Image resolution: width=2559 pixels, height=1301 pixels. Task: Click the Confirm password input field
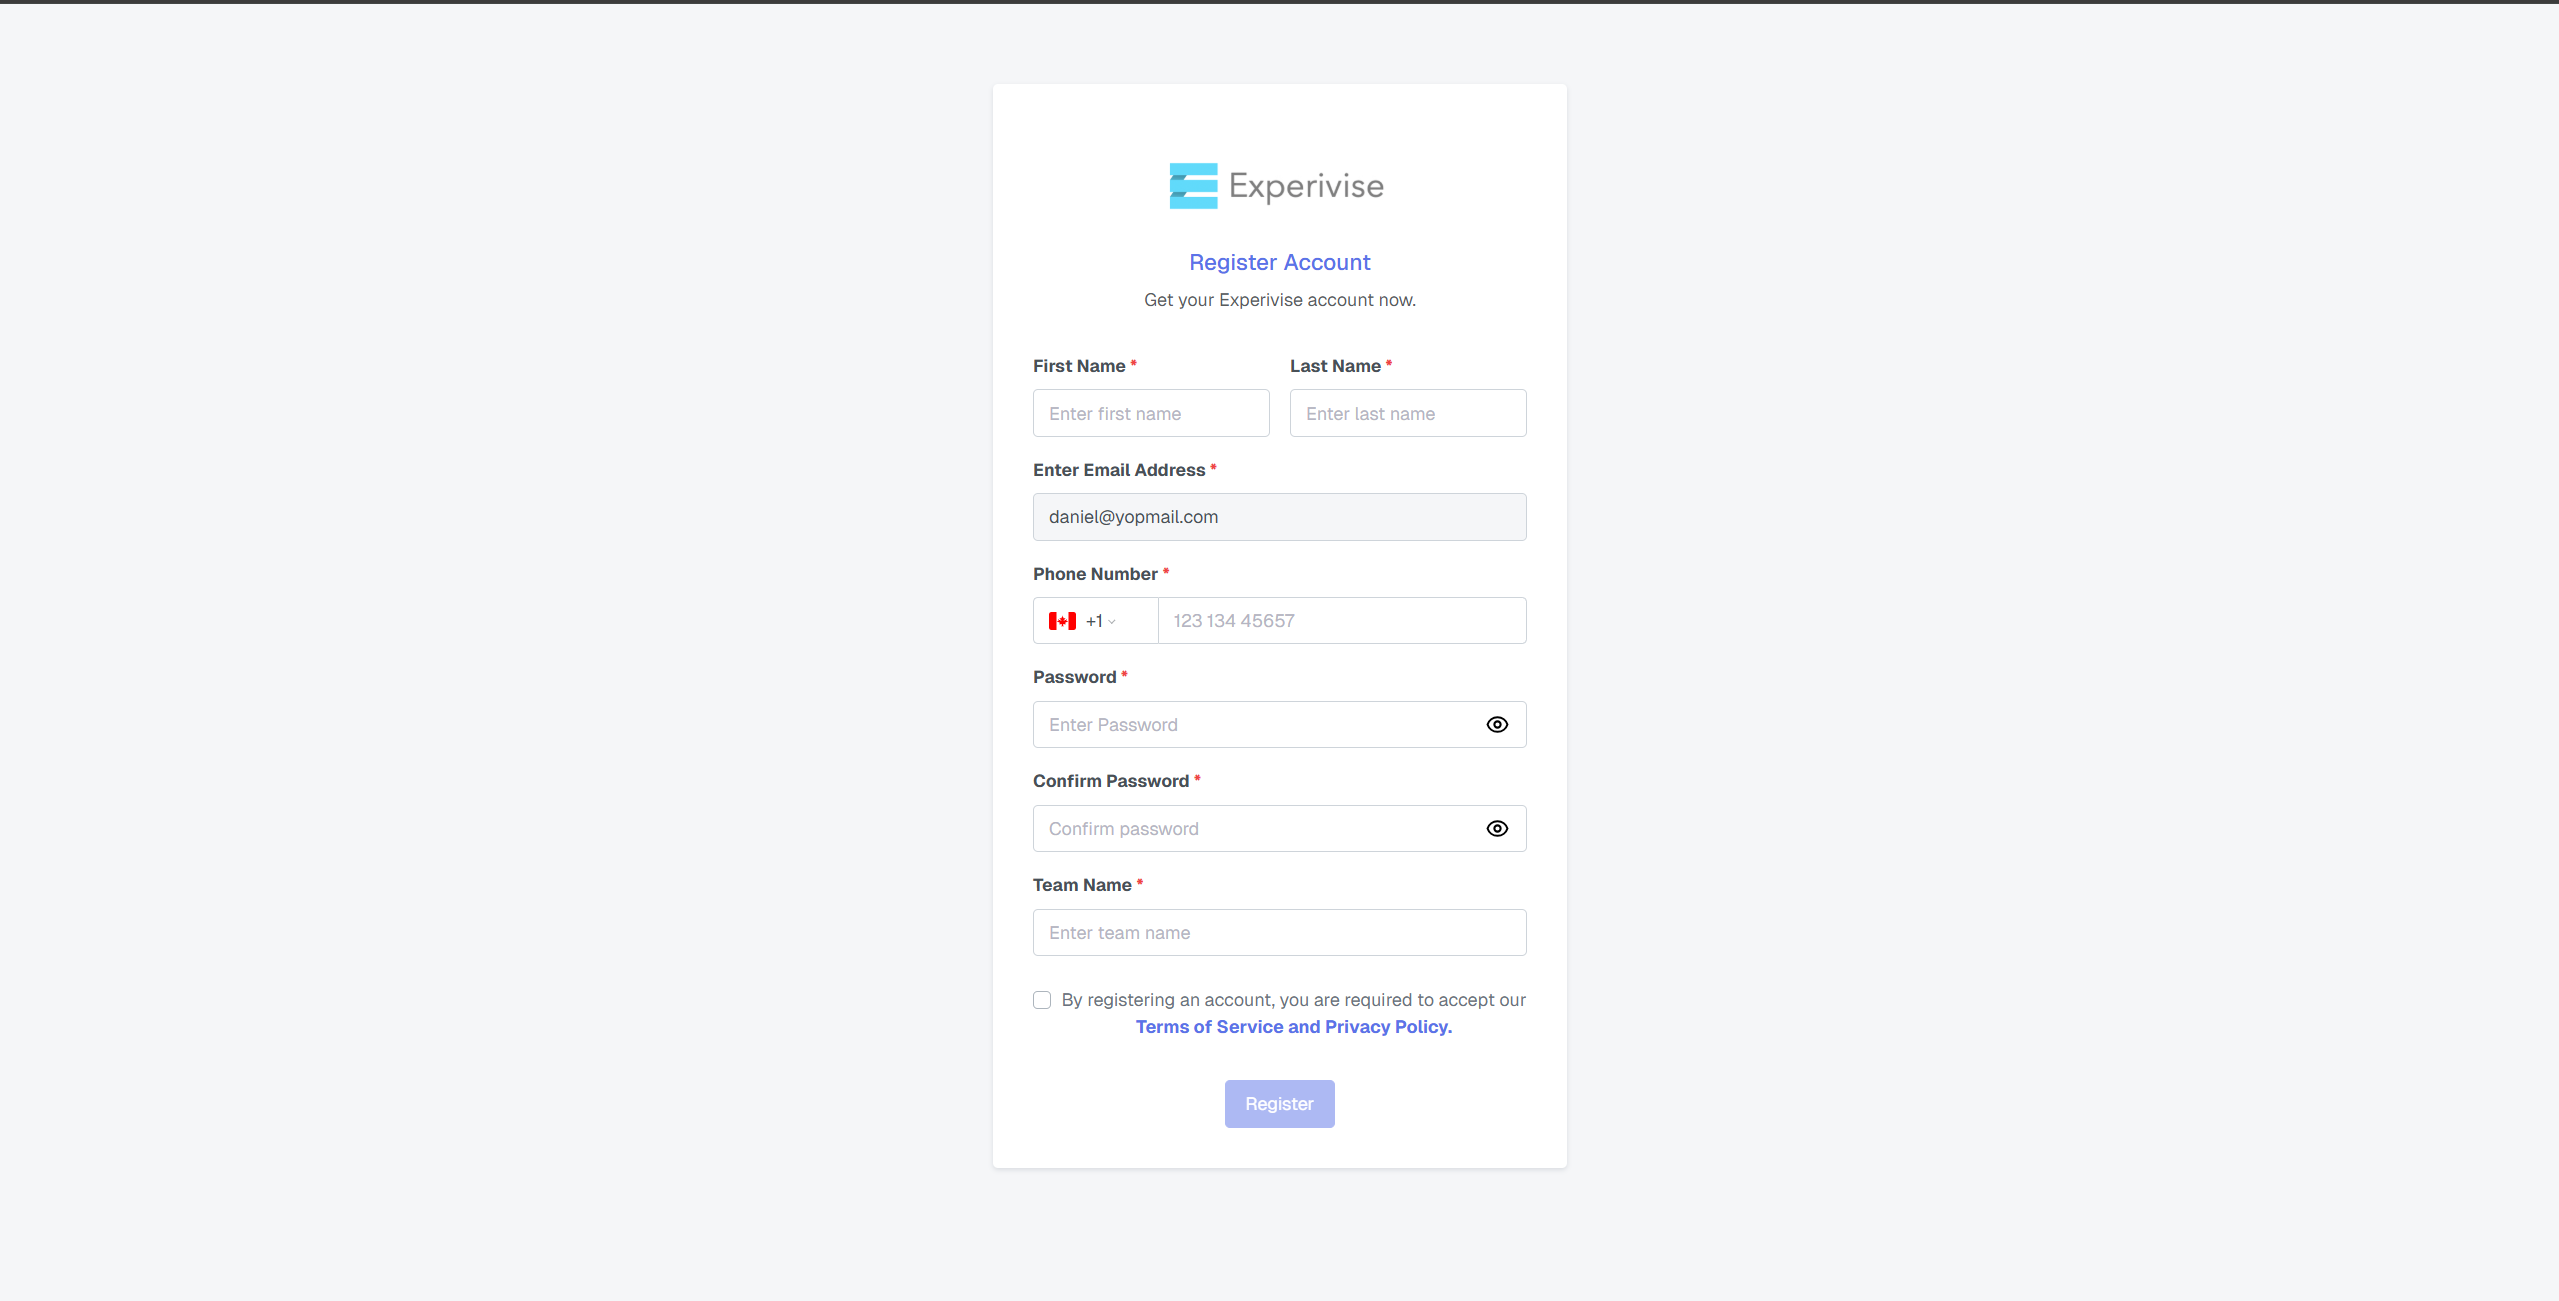pos(1255,829)
